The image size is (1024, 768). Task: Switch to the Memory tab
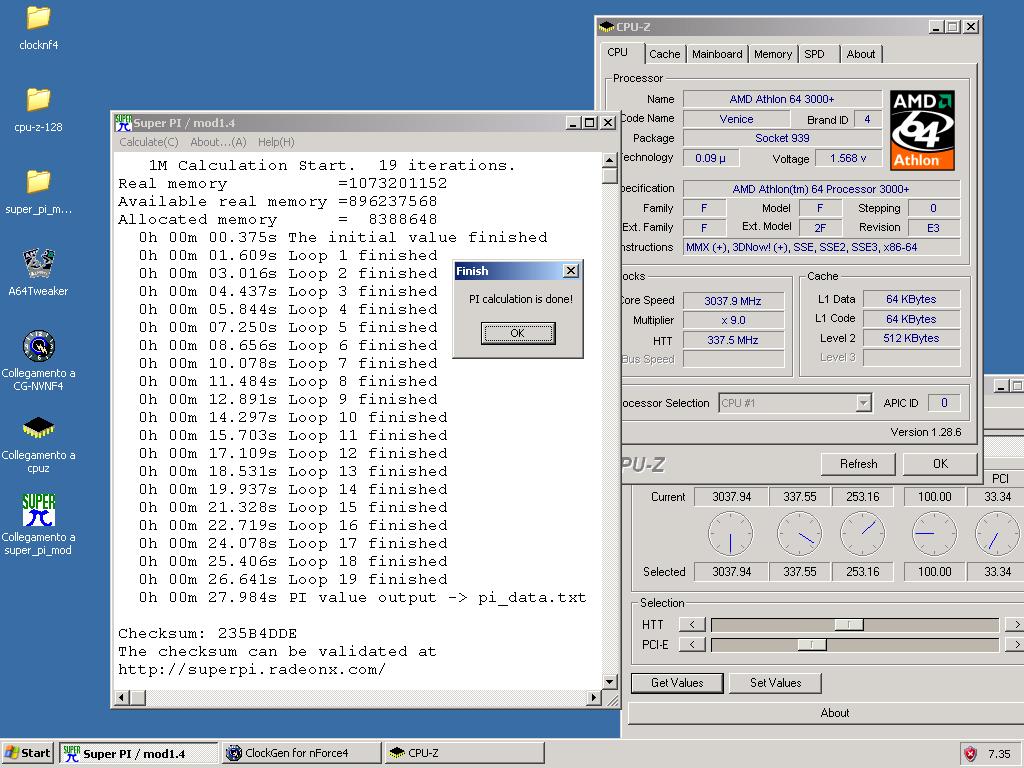[773, 54]
